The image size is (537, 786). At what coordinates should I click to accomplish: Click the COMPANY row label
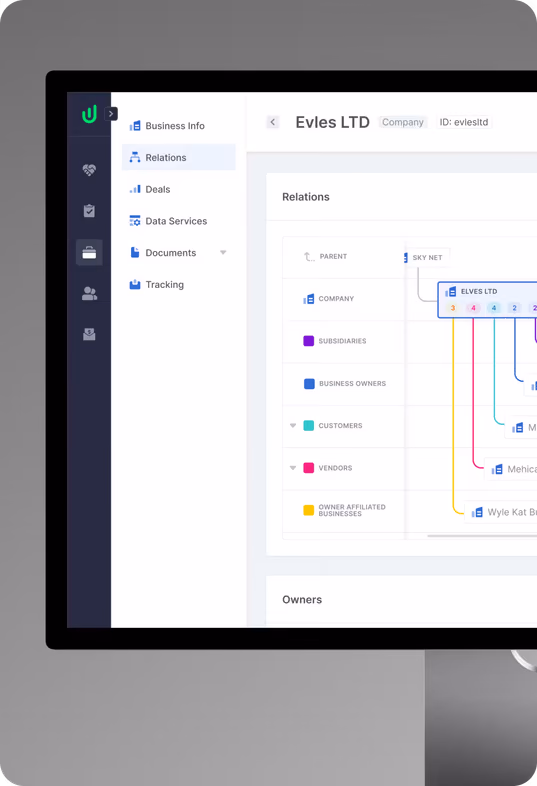336,299
